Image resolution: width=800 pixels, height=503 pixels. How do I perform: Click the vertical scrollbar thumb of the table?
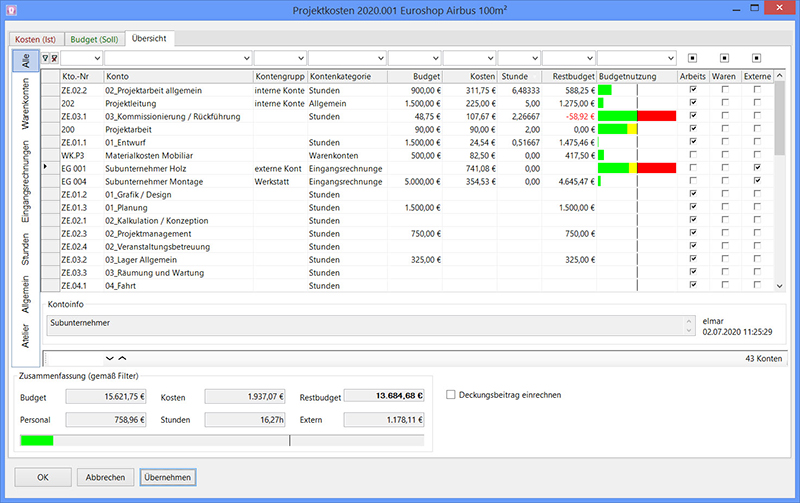point(779,118)
